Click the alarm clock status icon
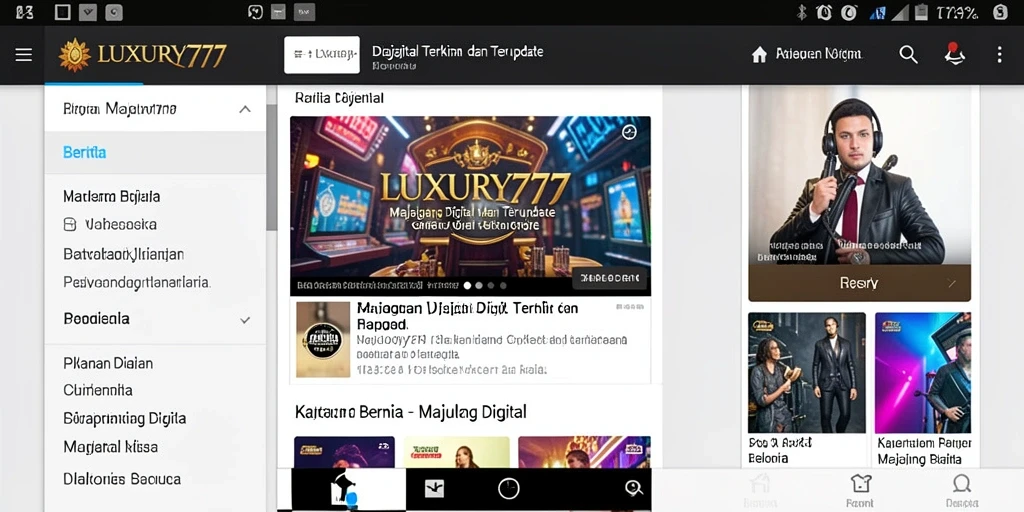This screenshot has height=512, width=1024. point(824,12)
